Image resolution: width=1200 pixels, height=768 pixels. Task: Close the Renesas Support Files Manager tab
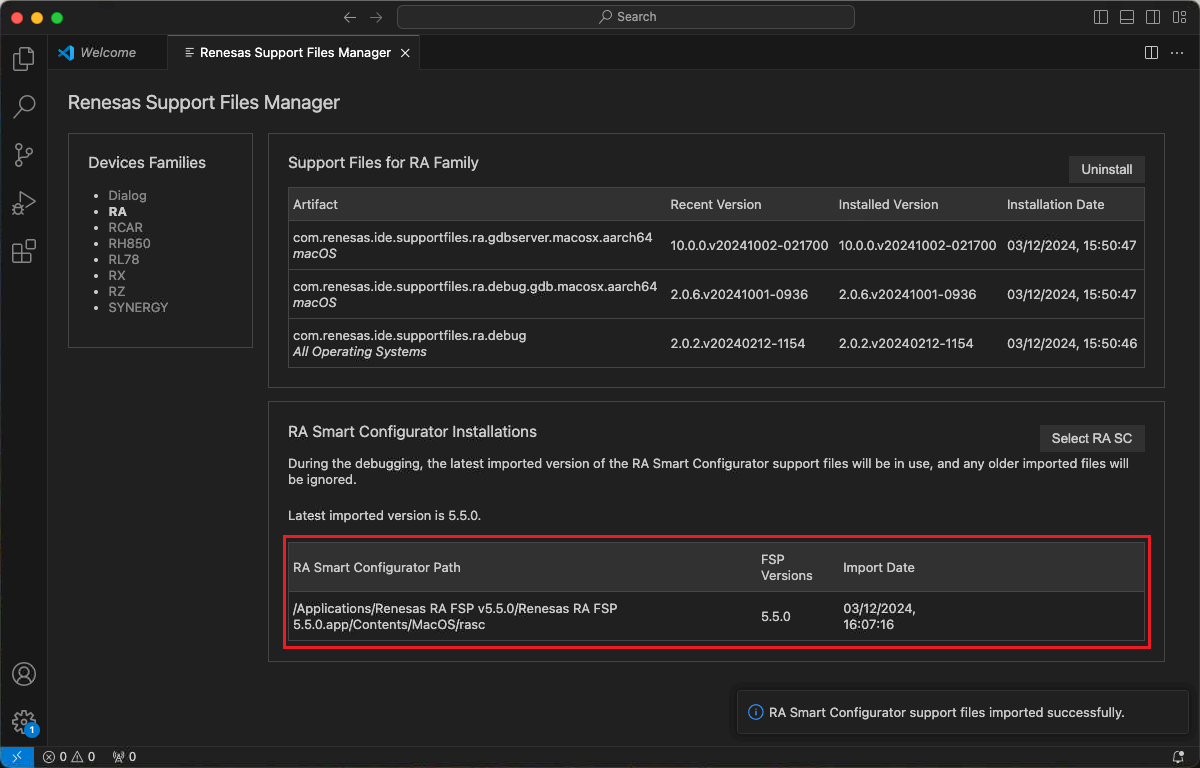tap(405, 53)
